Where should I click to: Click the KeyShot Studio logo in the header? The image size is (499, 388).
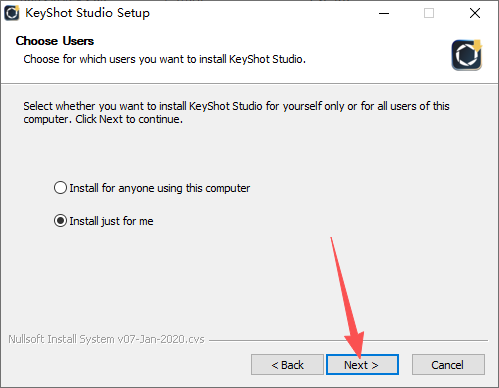tap(467, 55)
